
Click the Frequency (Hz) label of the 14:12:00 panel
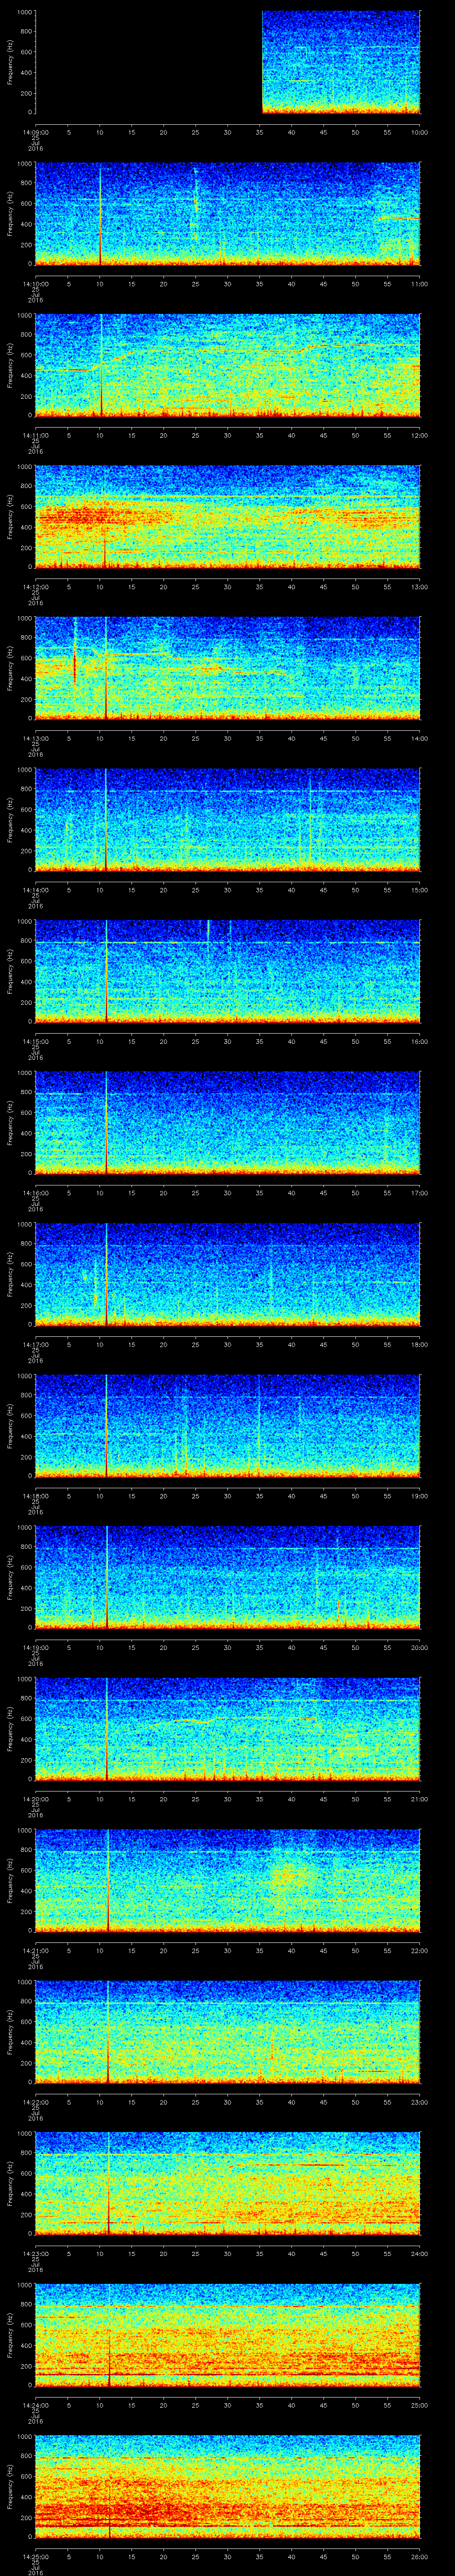[10, 516]
